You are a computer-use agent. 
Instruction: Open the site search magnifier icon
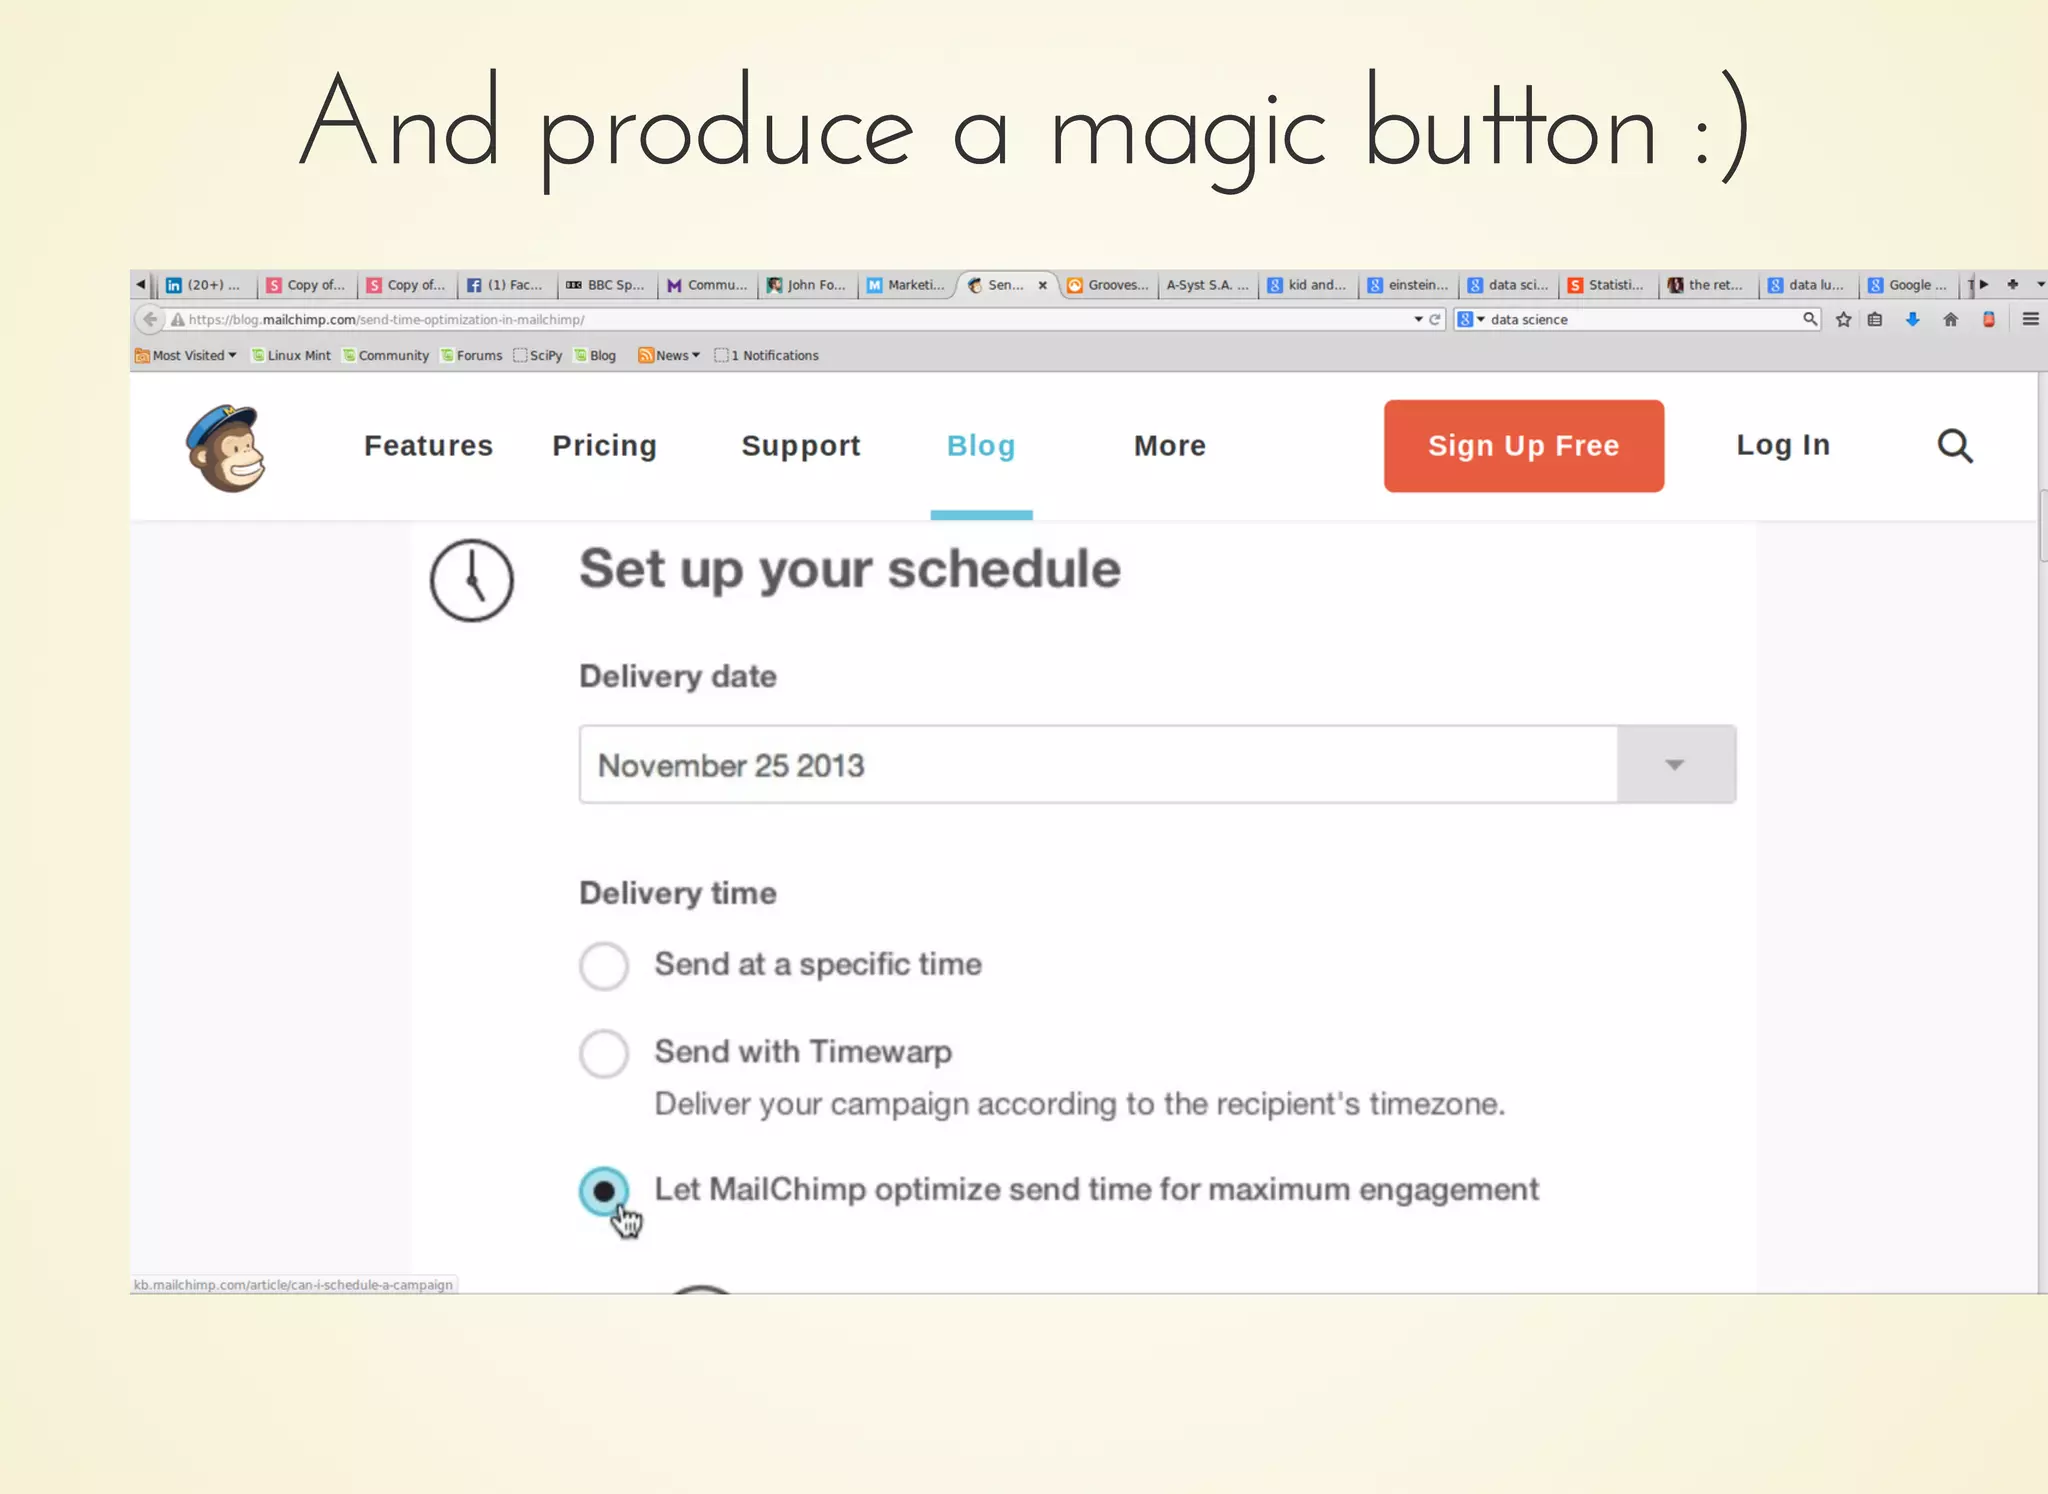pyautogui.click(x=1955, y=446)
